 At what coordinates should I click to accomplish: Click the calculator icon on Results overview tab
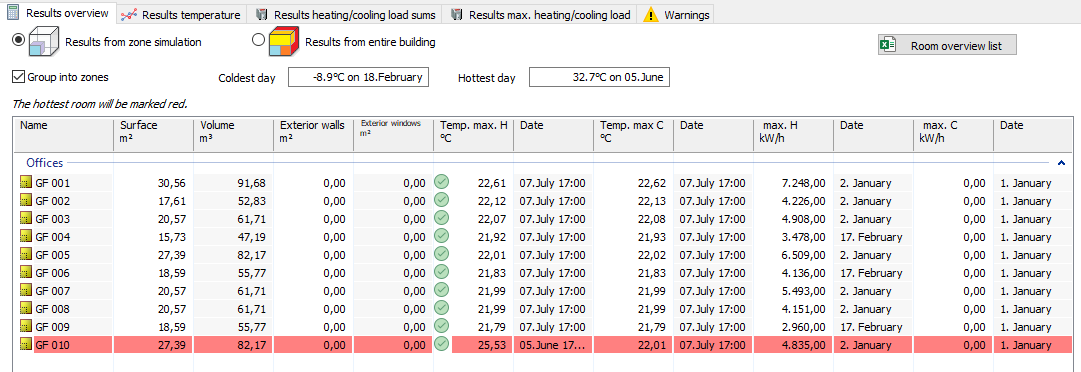13,12
